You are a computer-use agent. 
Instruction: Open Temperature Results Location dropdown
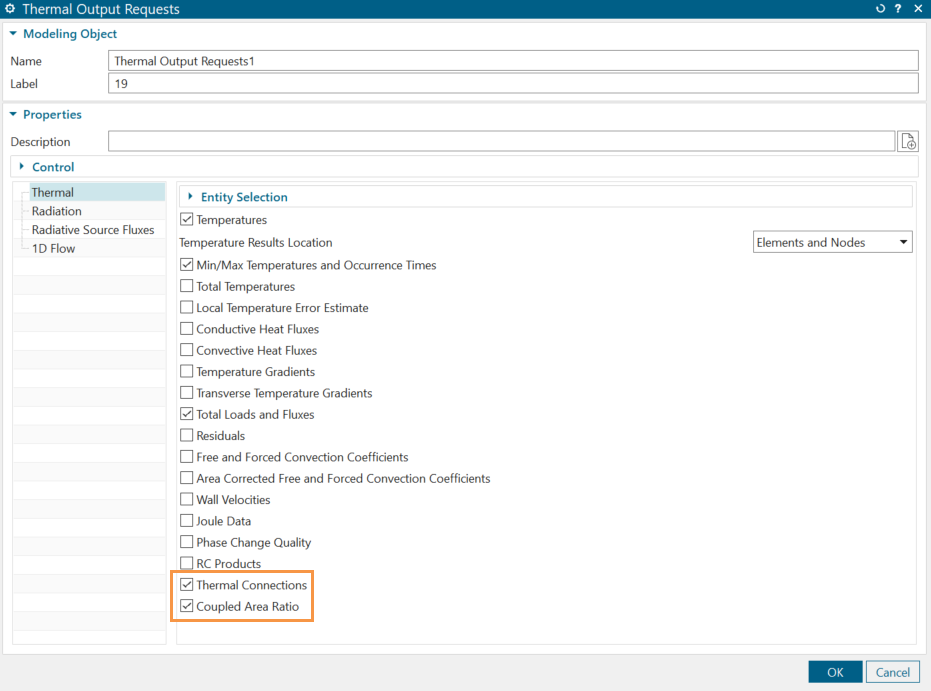(x=832, y=242)
